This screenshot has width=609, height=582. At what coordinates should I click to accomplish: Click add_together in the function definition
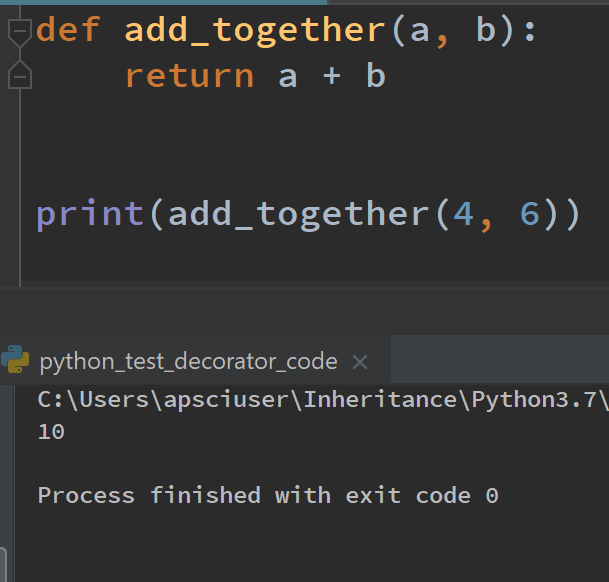(254, 30)
